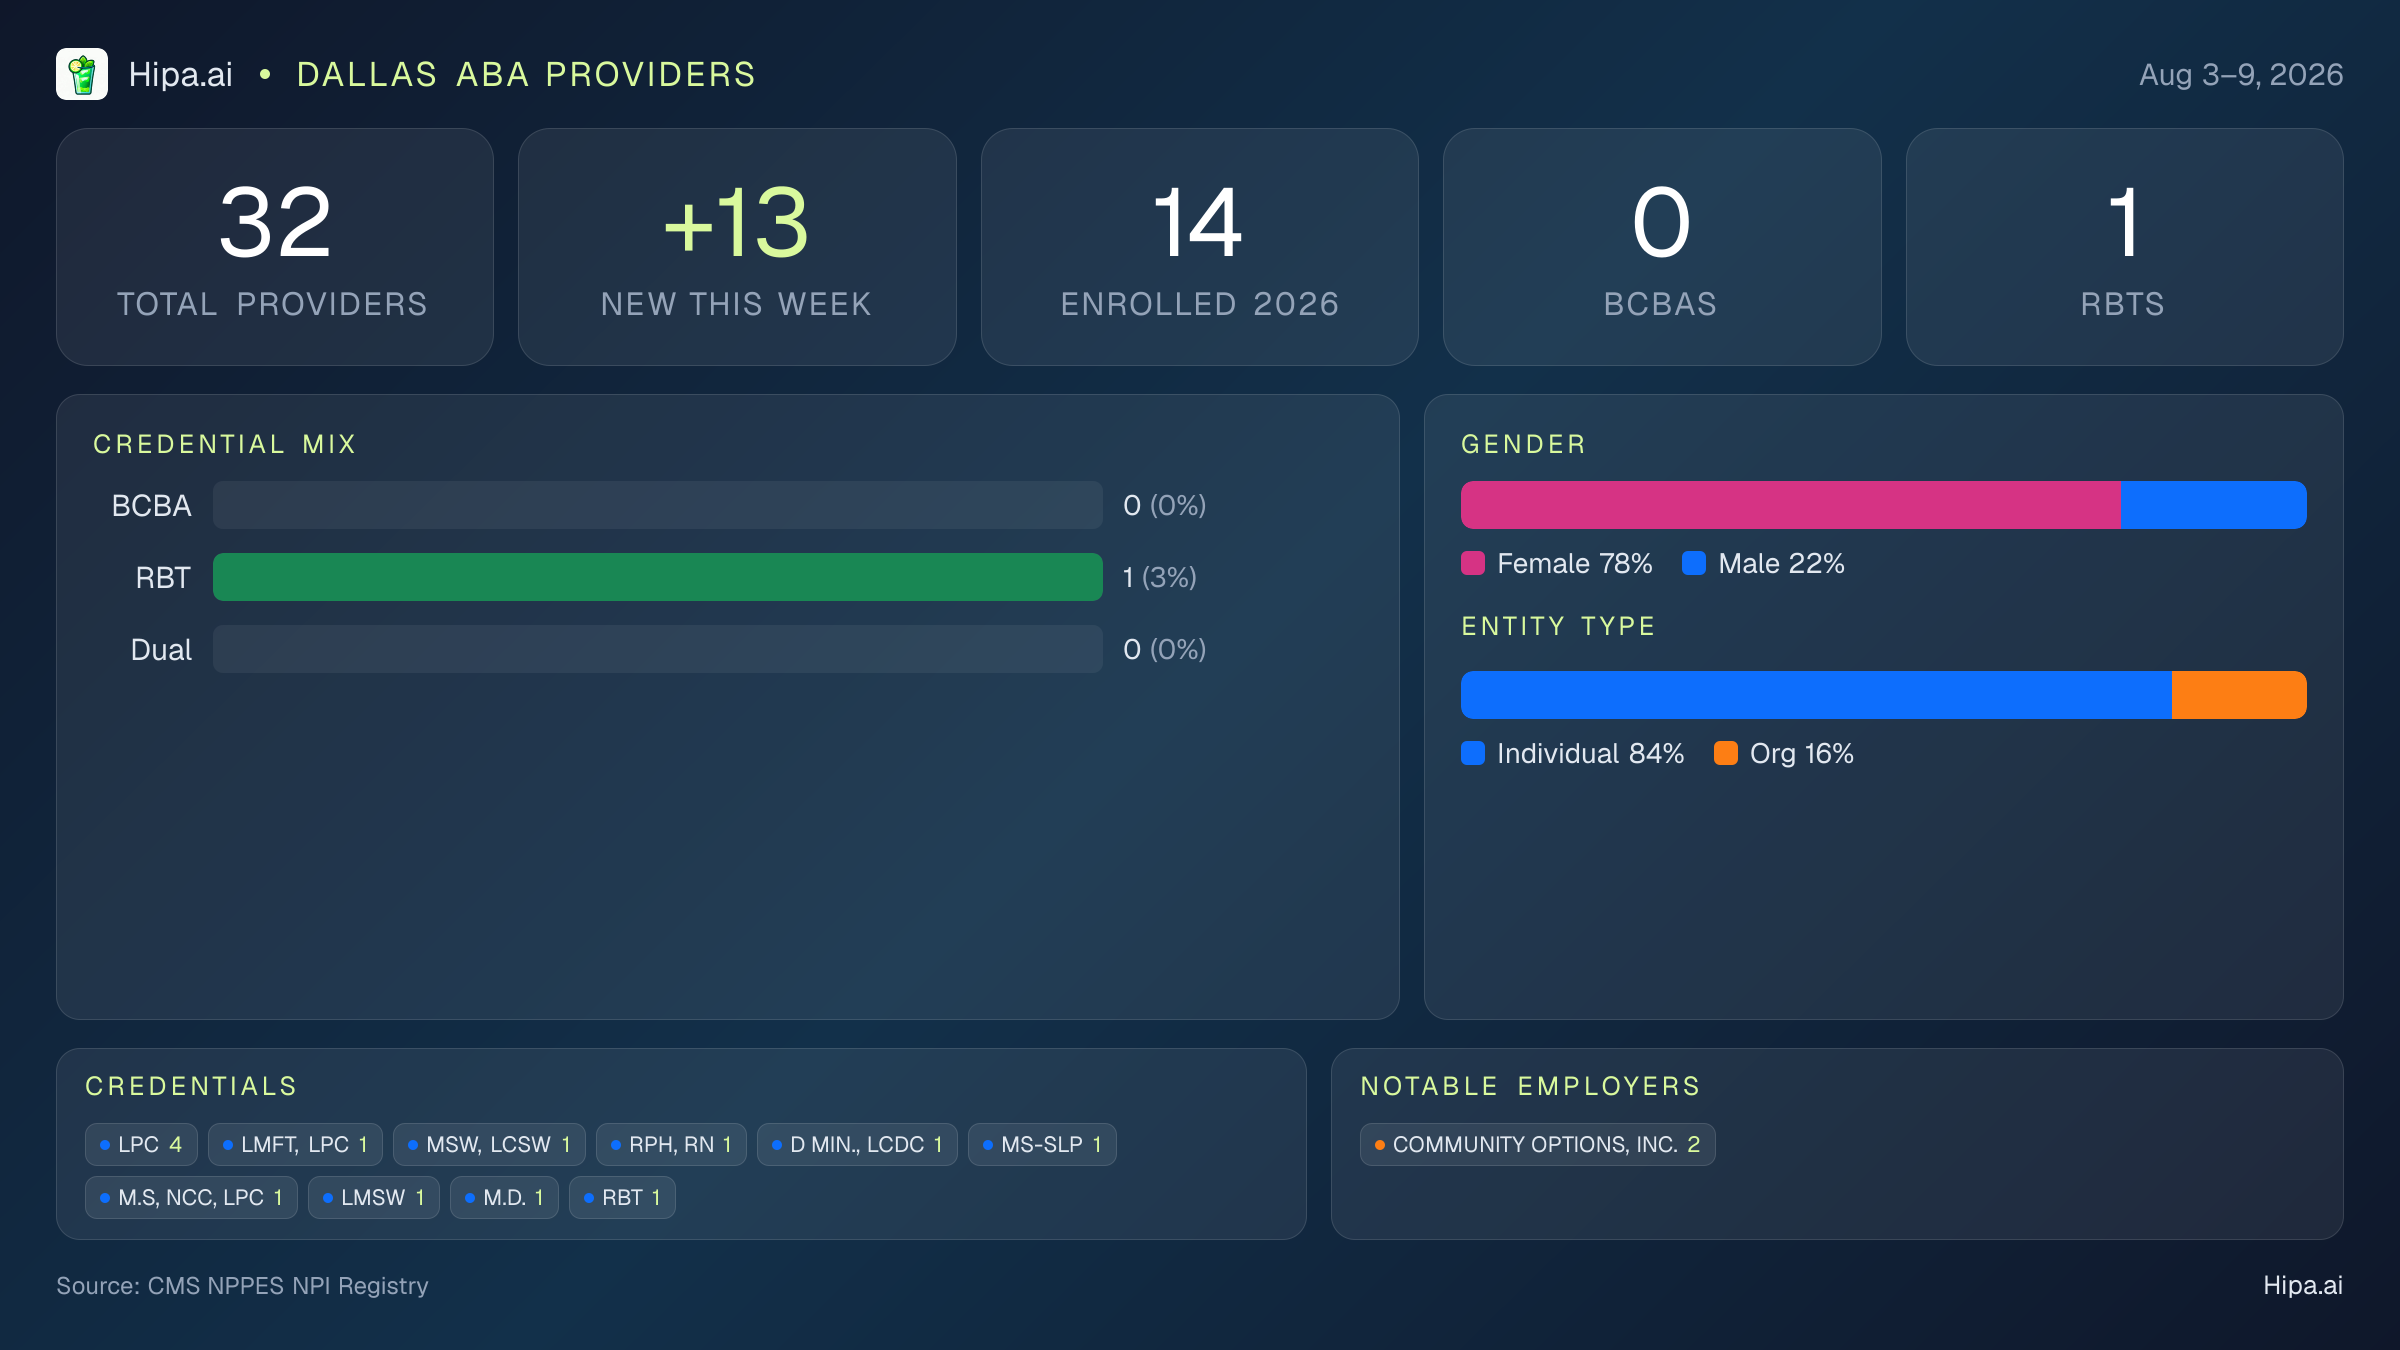The height and width of the screenshot is (1350, 2400).
Task: Click the ENTITY TYPE heading
Action: click(x=1558, y=626)
